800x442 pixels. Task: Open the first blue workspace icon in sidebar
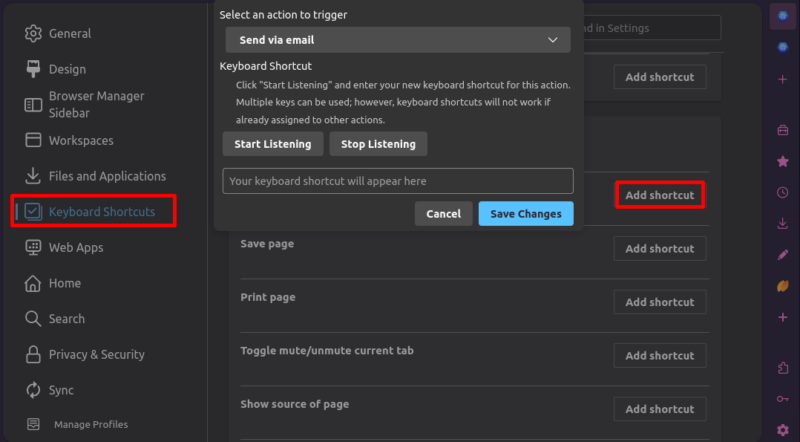coord(782,16)
